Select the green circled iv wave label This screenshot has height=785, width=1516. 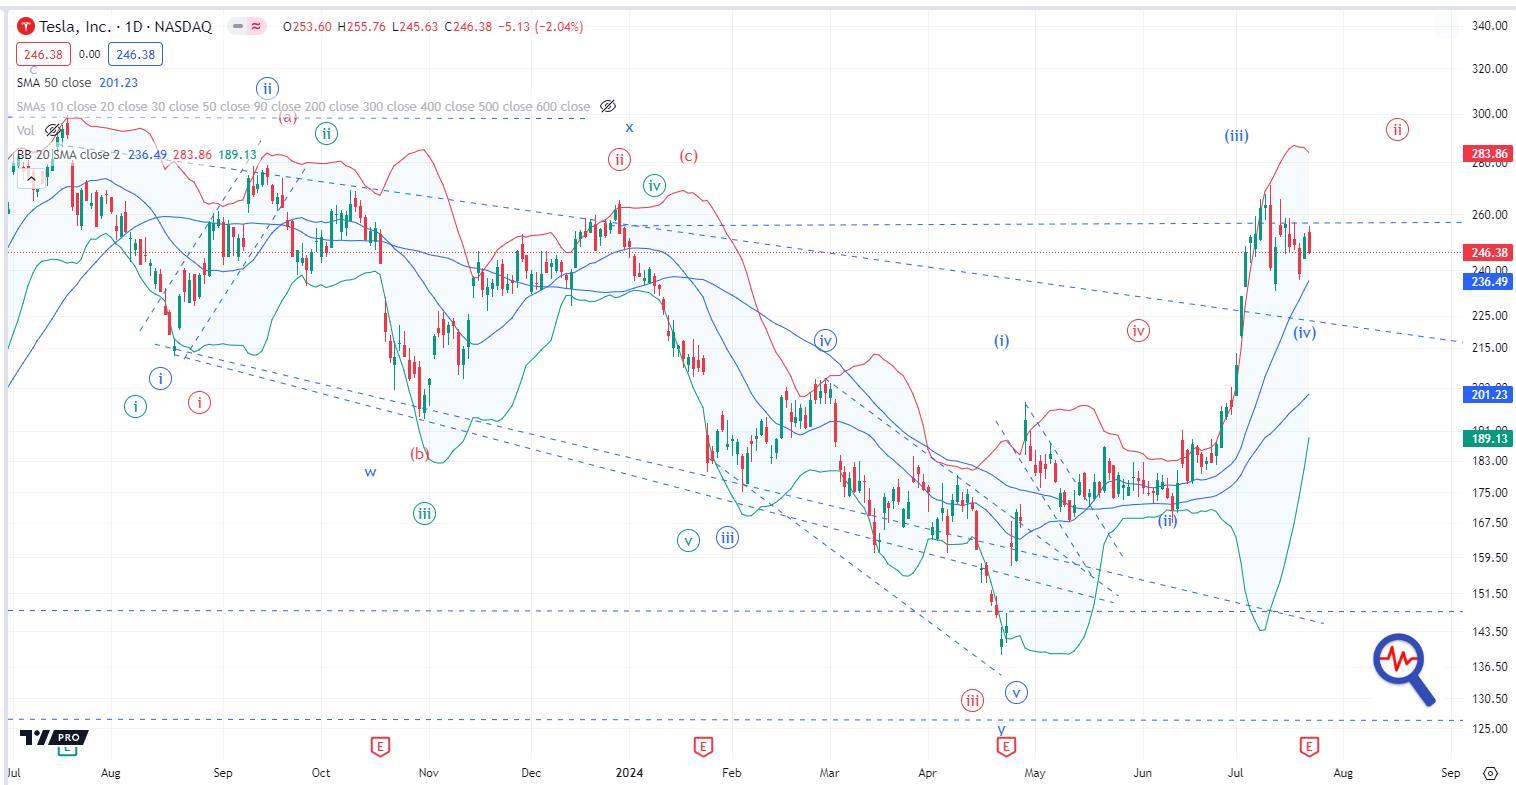tap(654, 185)
